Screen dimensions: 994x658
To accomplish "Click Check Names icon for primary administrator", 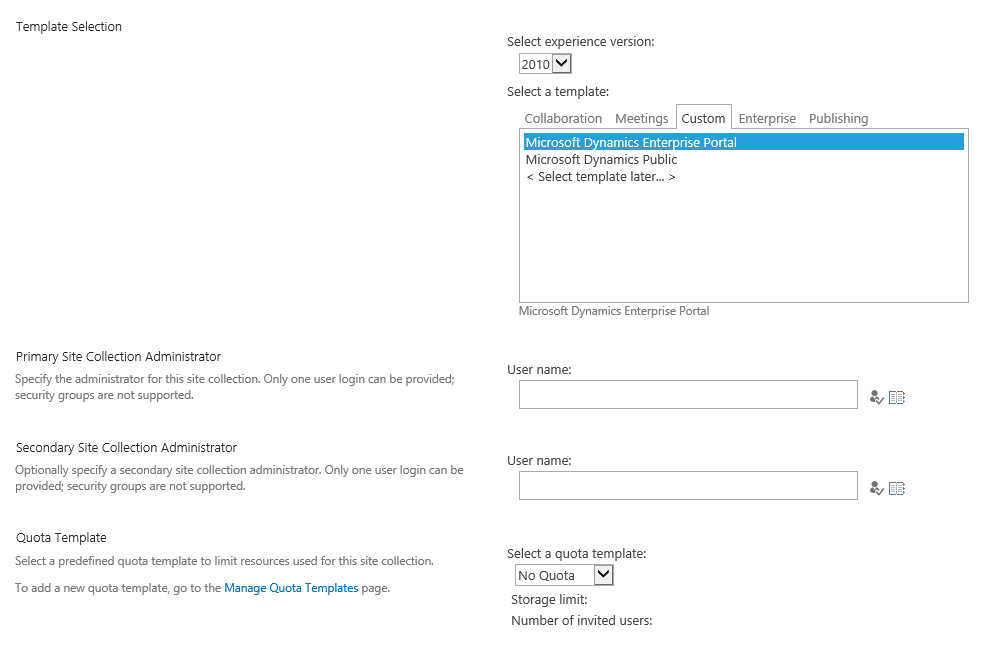I will (x=877, y=397).
